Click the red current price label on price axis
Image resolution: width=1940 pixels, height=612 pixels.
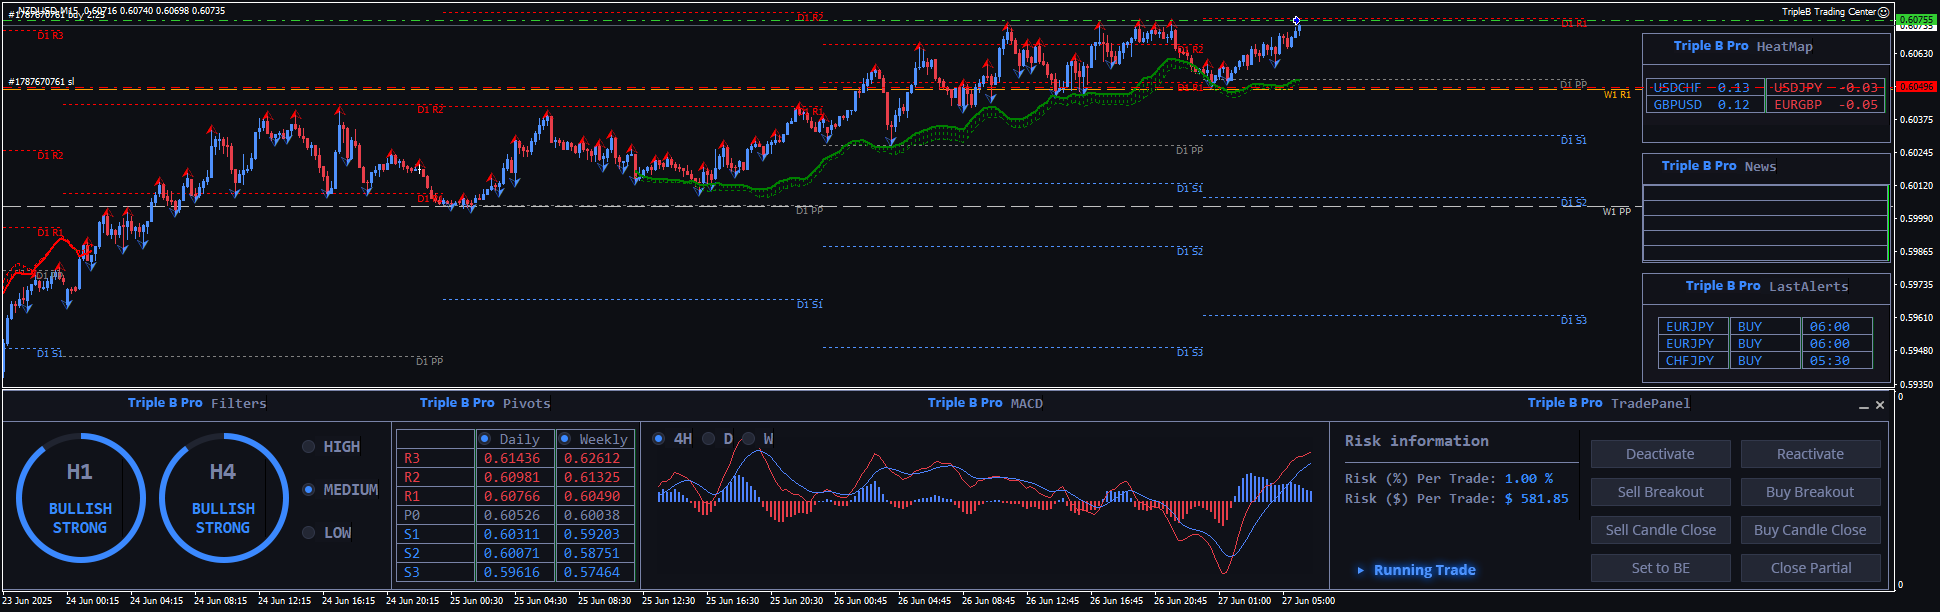(x=1915, y=87)
